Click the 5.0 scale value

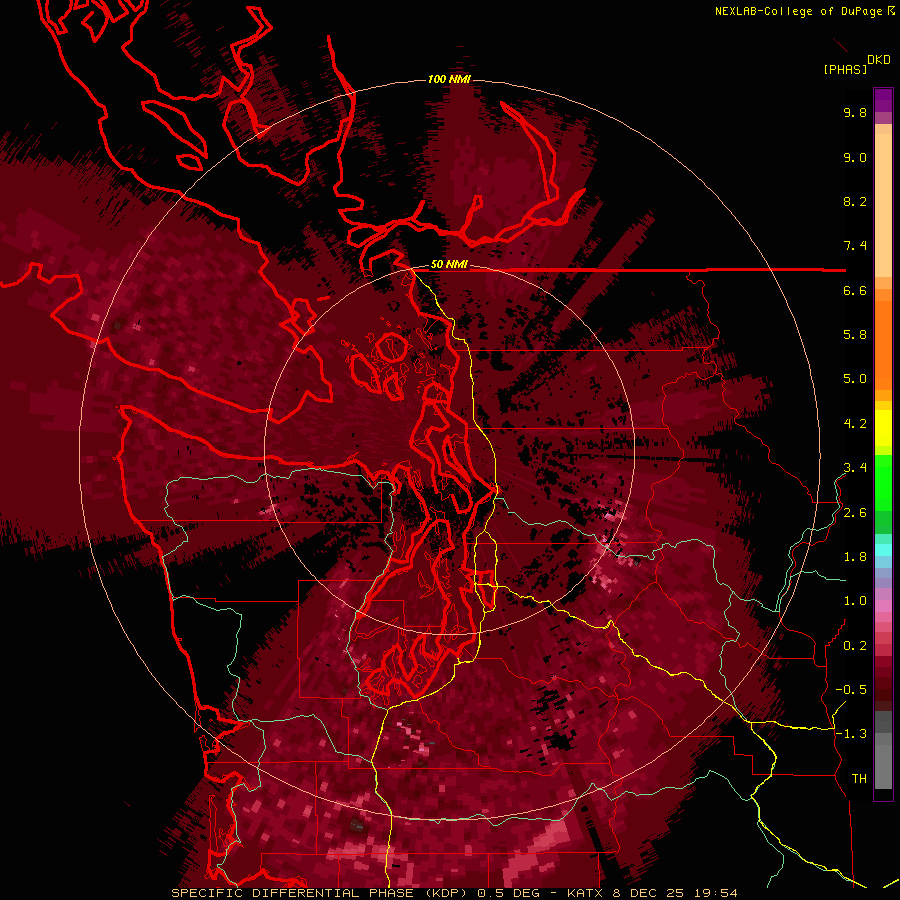point(855,379)
